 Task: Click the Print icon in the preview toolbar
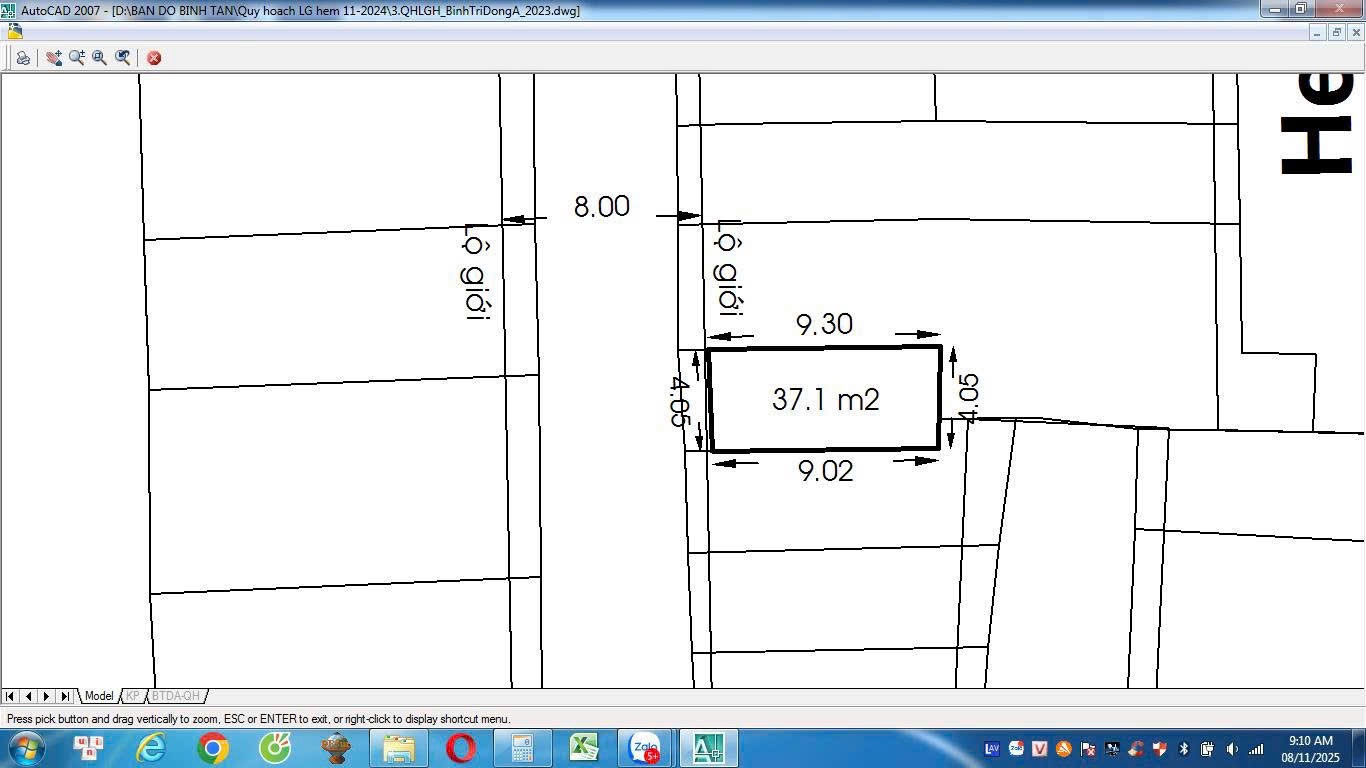click(23, 58)
